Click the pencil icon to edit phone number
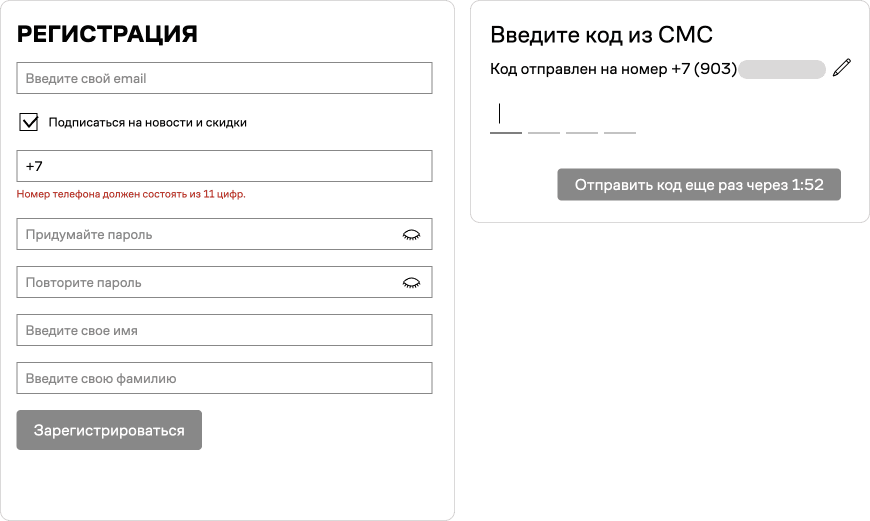 tap(842, 68)
